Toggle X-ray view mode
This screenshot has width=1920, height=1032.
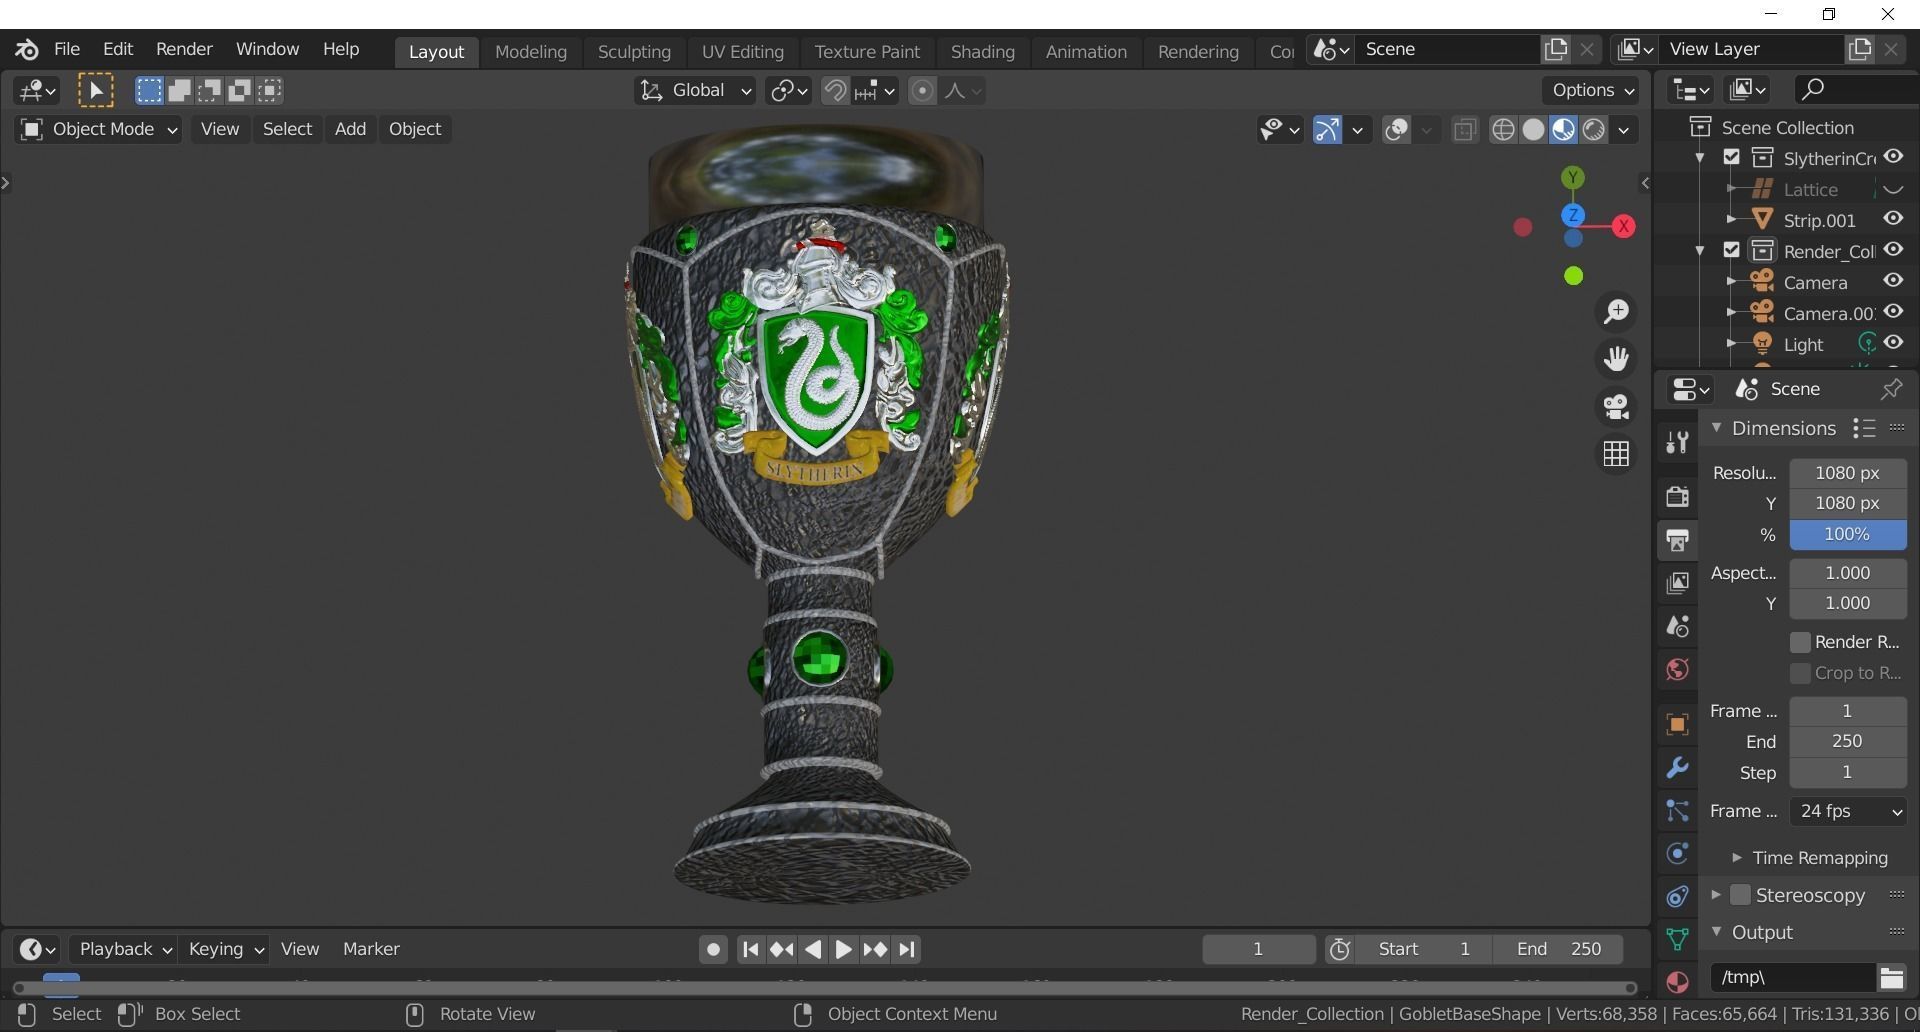(1465, 130)
